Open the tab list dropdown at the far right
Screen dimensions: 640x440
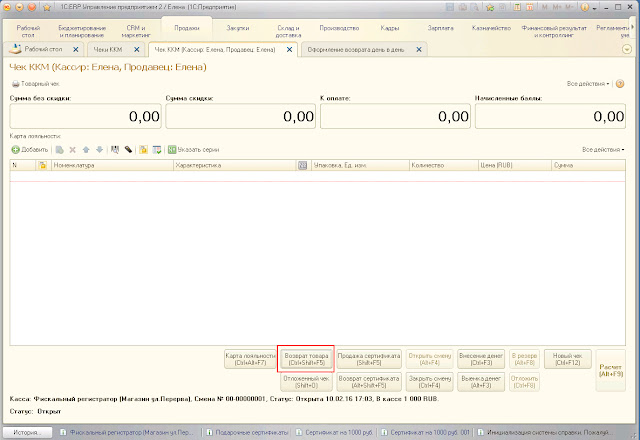(x=627, y=49)
